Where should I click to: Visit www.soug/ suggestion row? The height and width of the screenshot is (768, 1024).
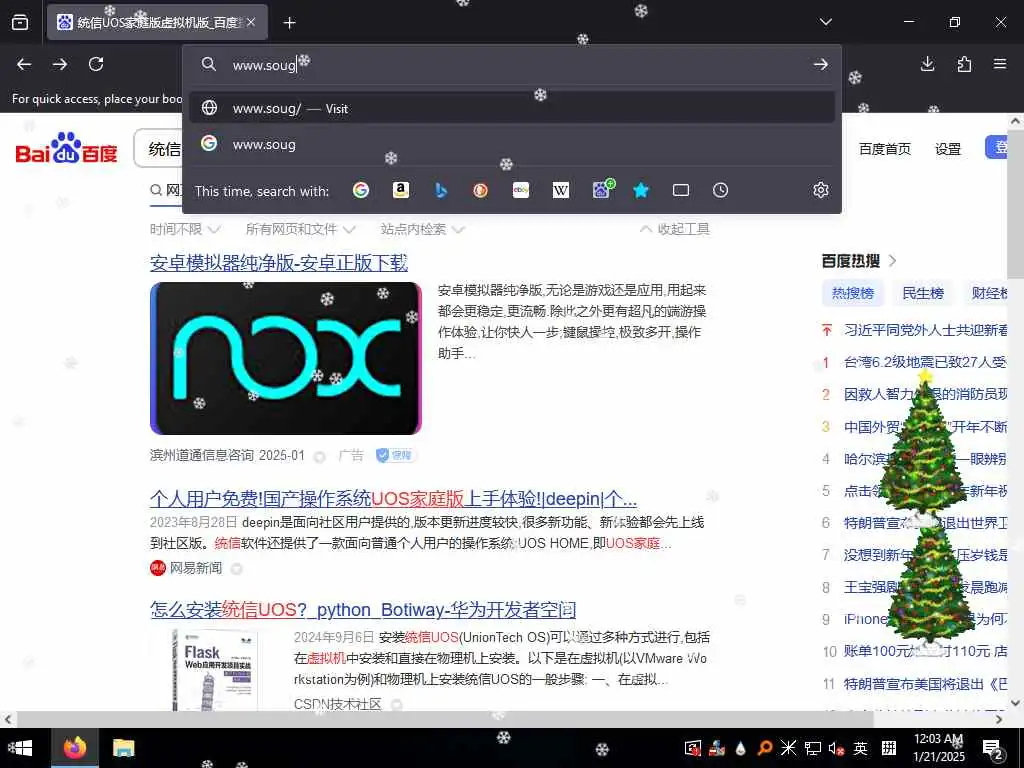(x=511, y=108)
